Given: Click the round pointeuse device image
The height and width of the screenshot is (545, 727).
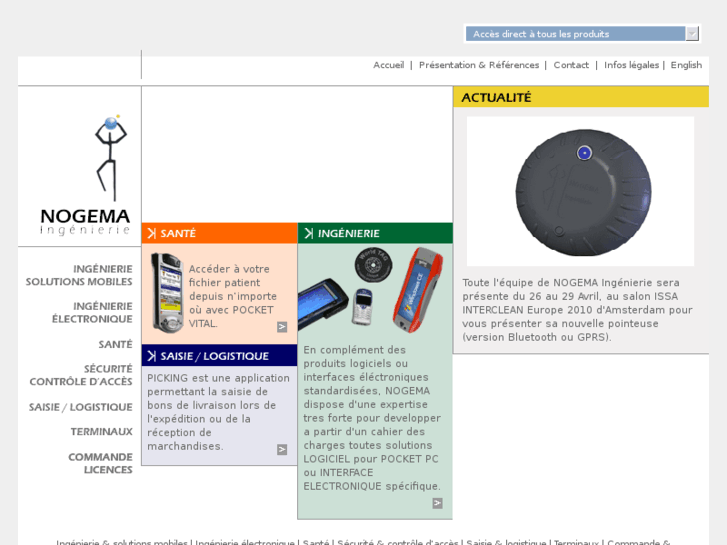Looking at the screenshot, I should [583, 192].
